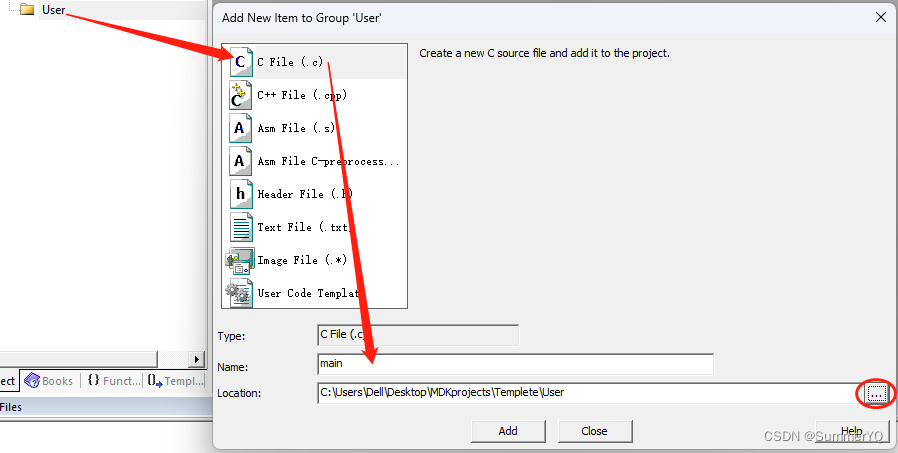
Task: Switch to the Books tab
Action: pyautogui.click(x=49, y=381)
